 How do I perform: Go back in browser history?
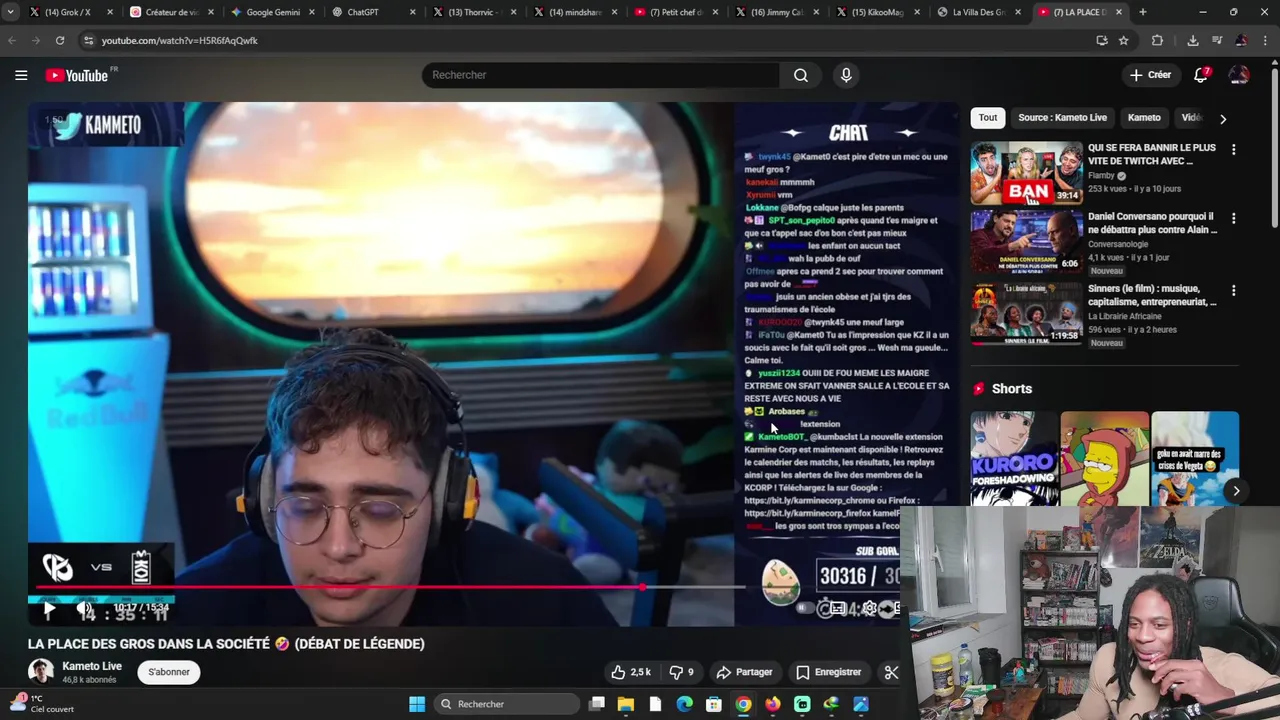coord(12,40)
